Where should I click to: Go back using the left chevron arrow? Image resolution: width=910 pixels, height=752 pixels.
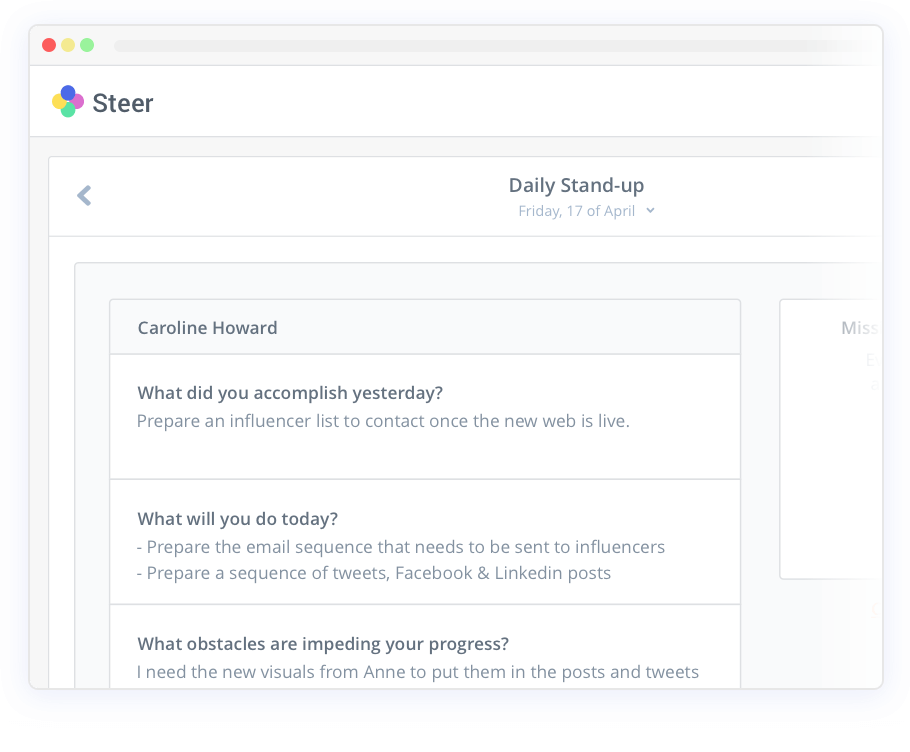[84, 196]
